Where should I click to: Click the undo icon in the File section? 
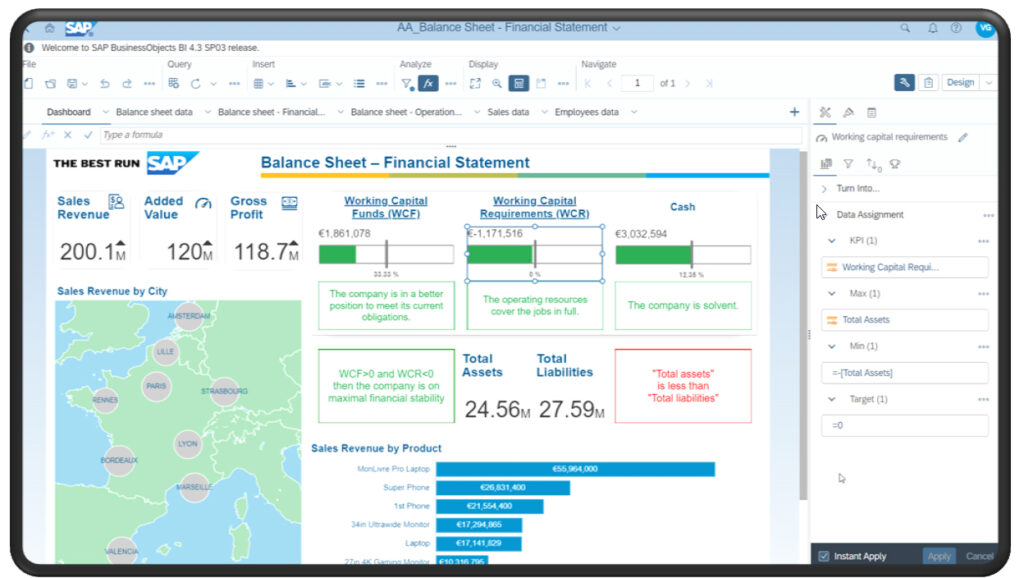point(106,83)
